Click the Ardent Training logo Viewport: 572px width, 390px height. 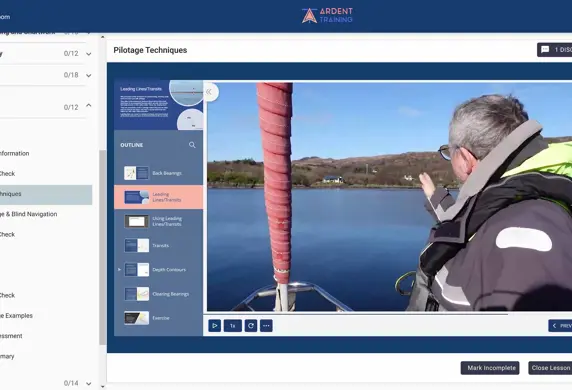327,15
